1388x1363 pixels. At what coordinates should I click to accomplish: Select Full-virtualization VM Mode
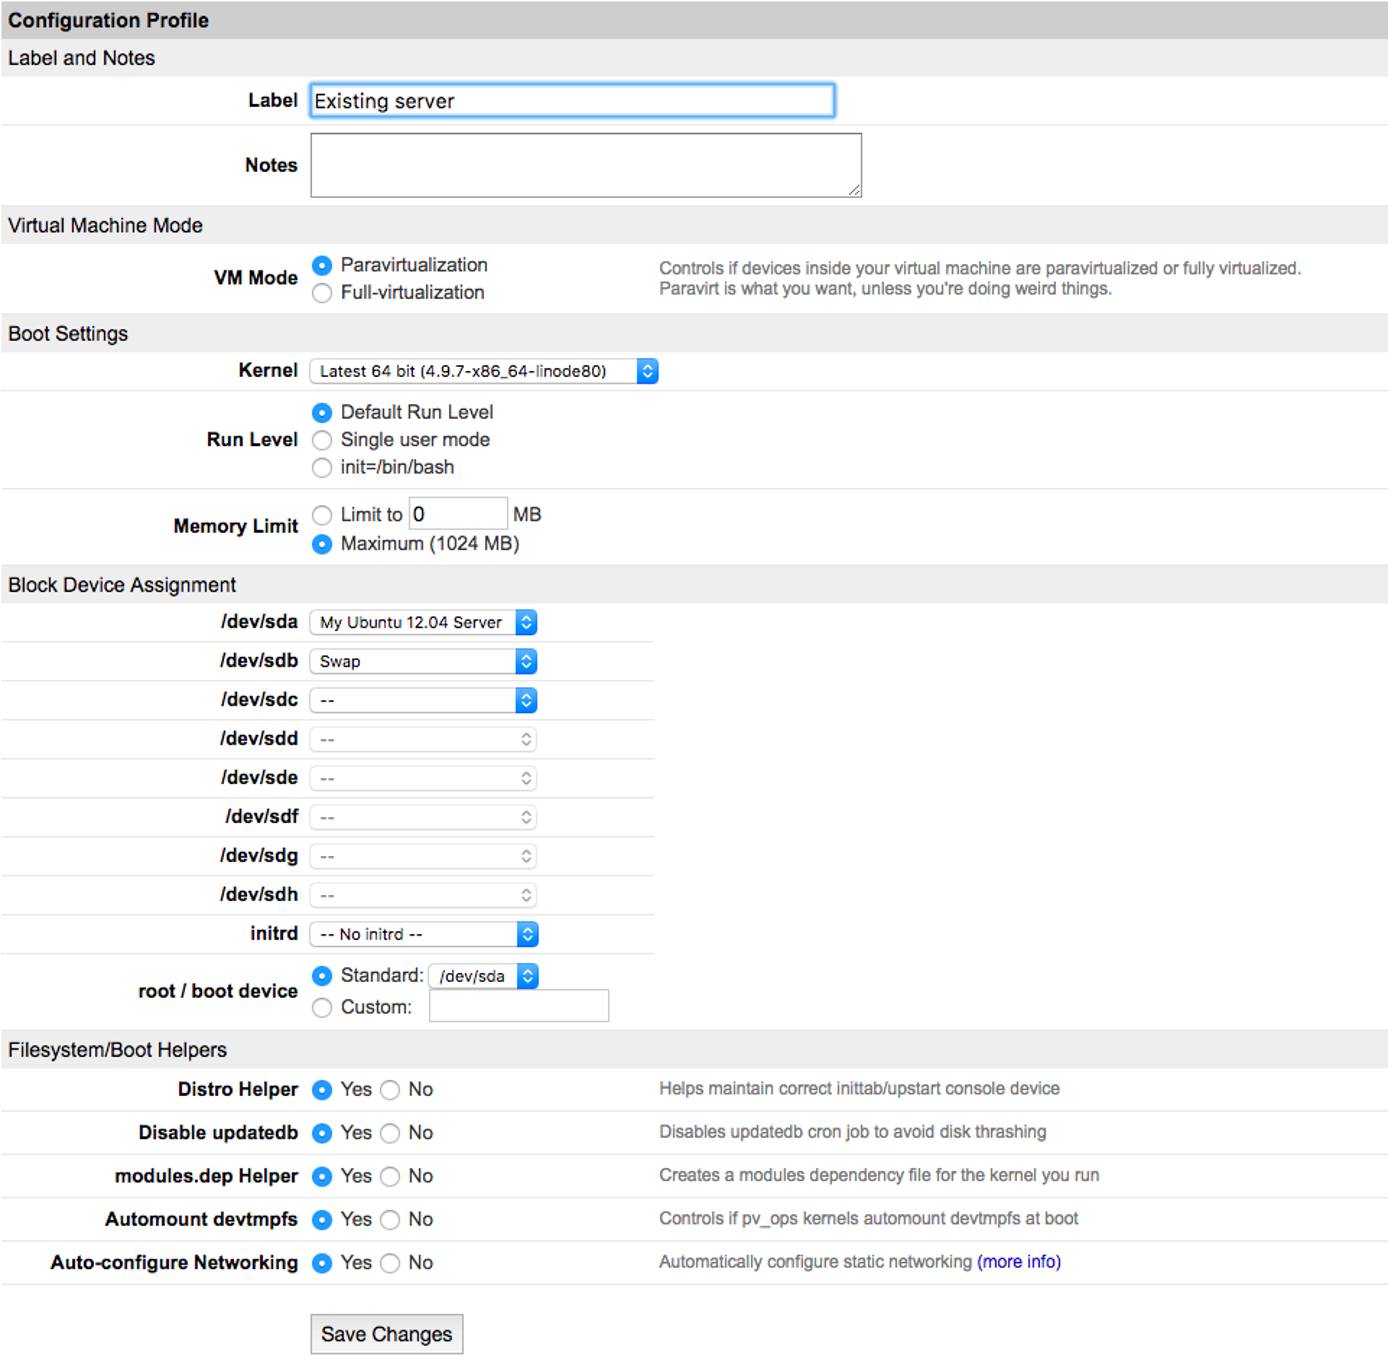(321, 292)
